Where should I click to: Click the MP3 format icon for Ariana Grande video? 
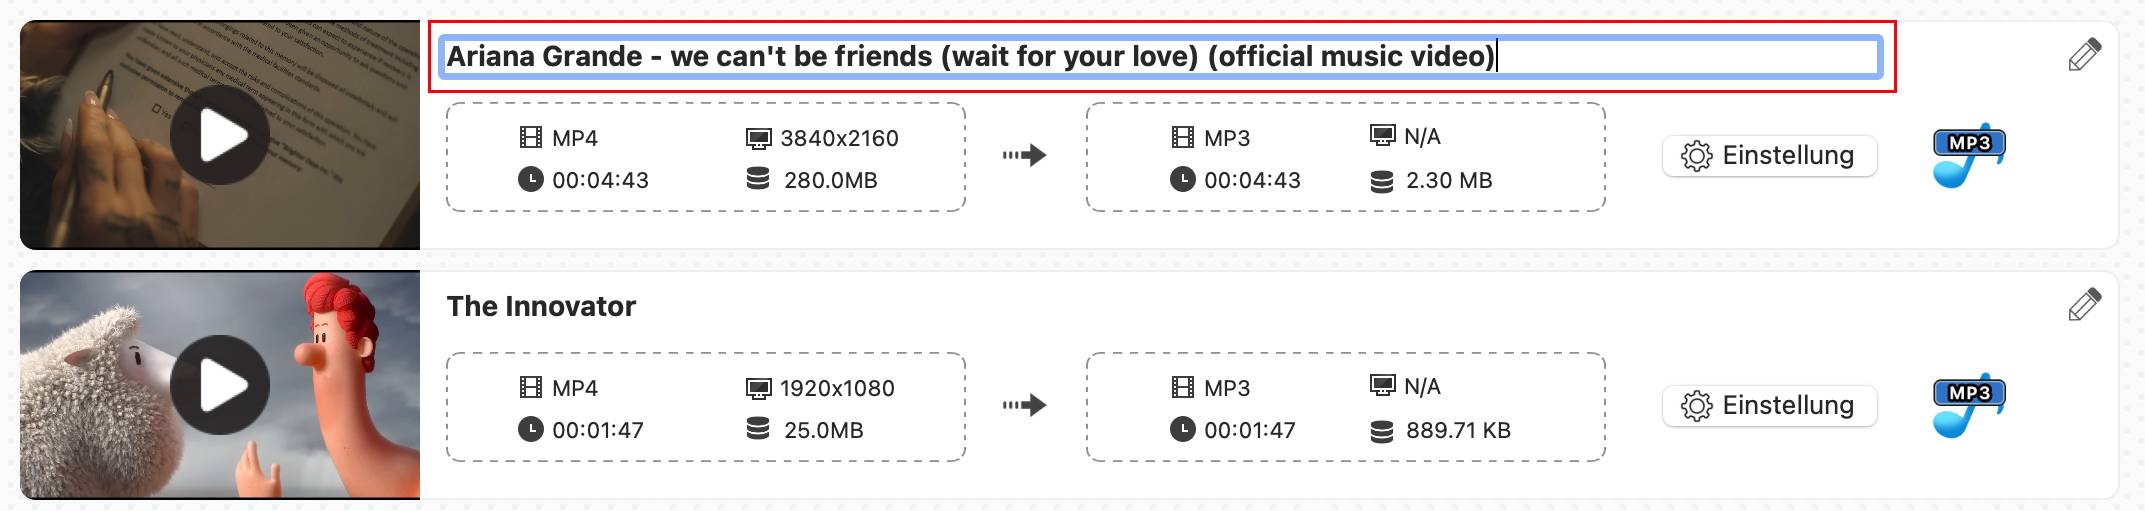pos(1968,158)
